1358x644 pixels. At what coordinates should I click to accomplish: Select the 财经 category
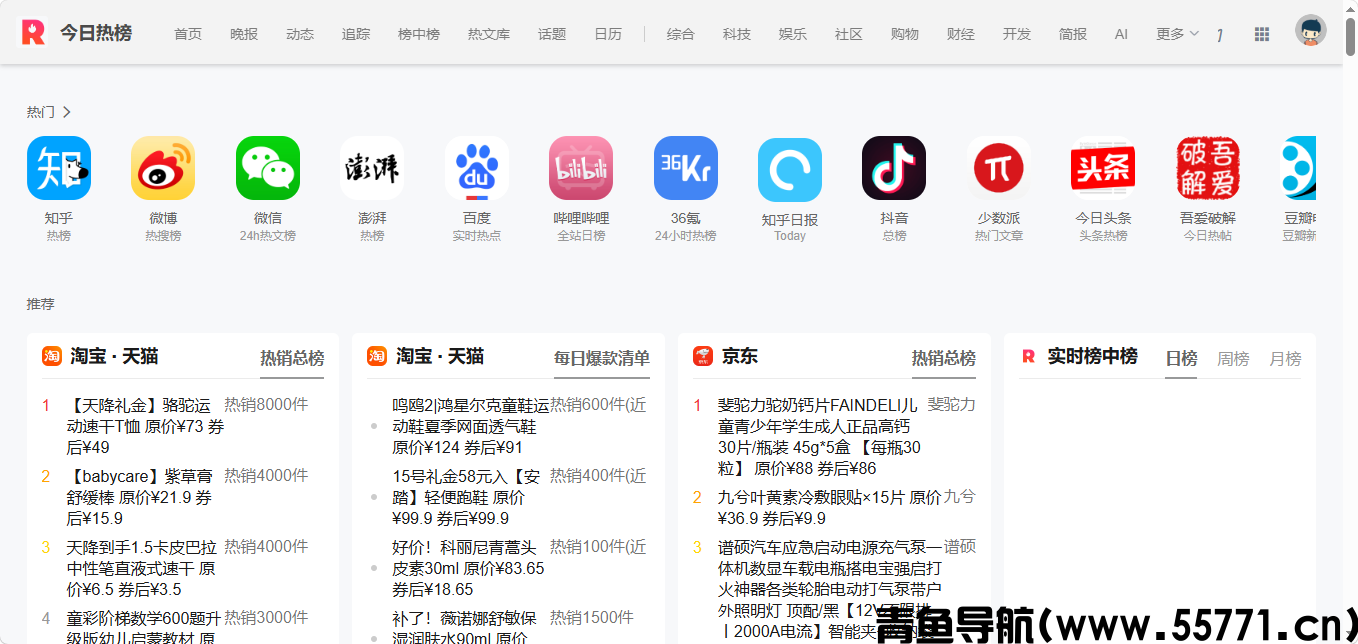point(961,34)
